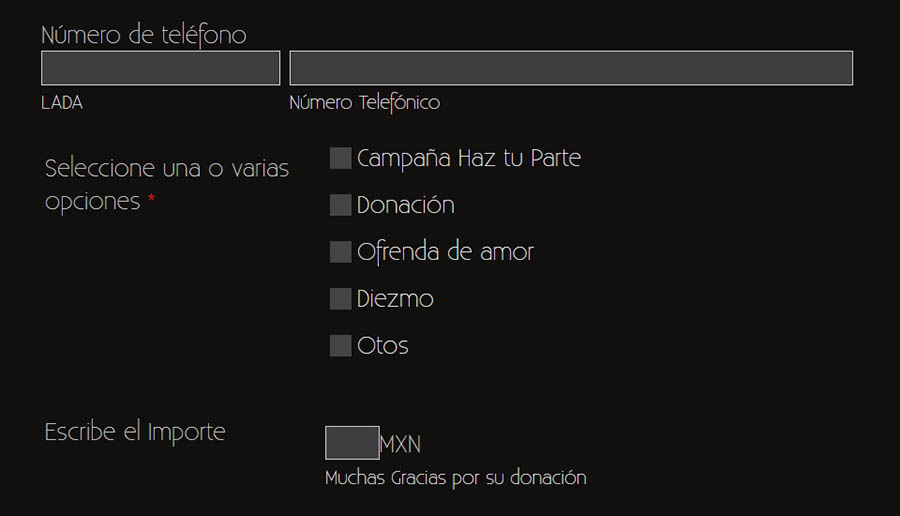Screen dimensions: 900x516
Task: Click the "Número Telefónico" sublabel text
Action: tap(364, 103)
